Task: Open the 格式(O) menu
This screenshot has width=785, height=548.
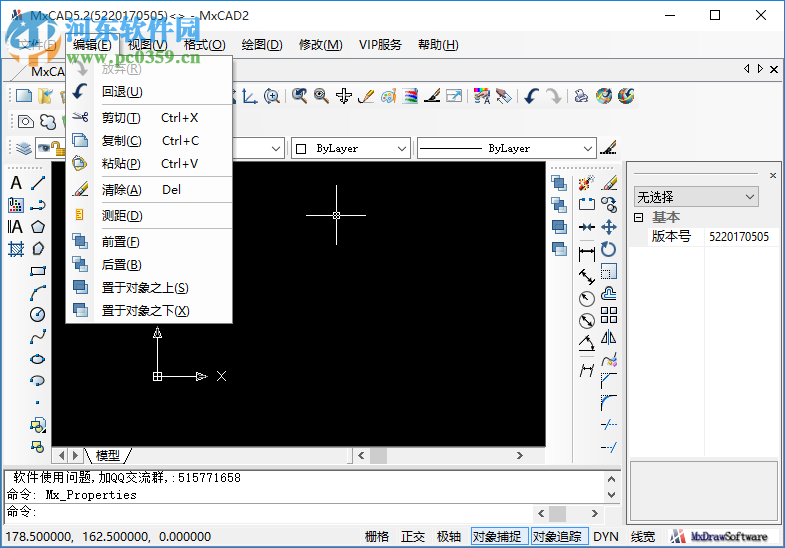Action: coord(204,45)
